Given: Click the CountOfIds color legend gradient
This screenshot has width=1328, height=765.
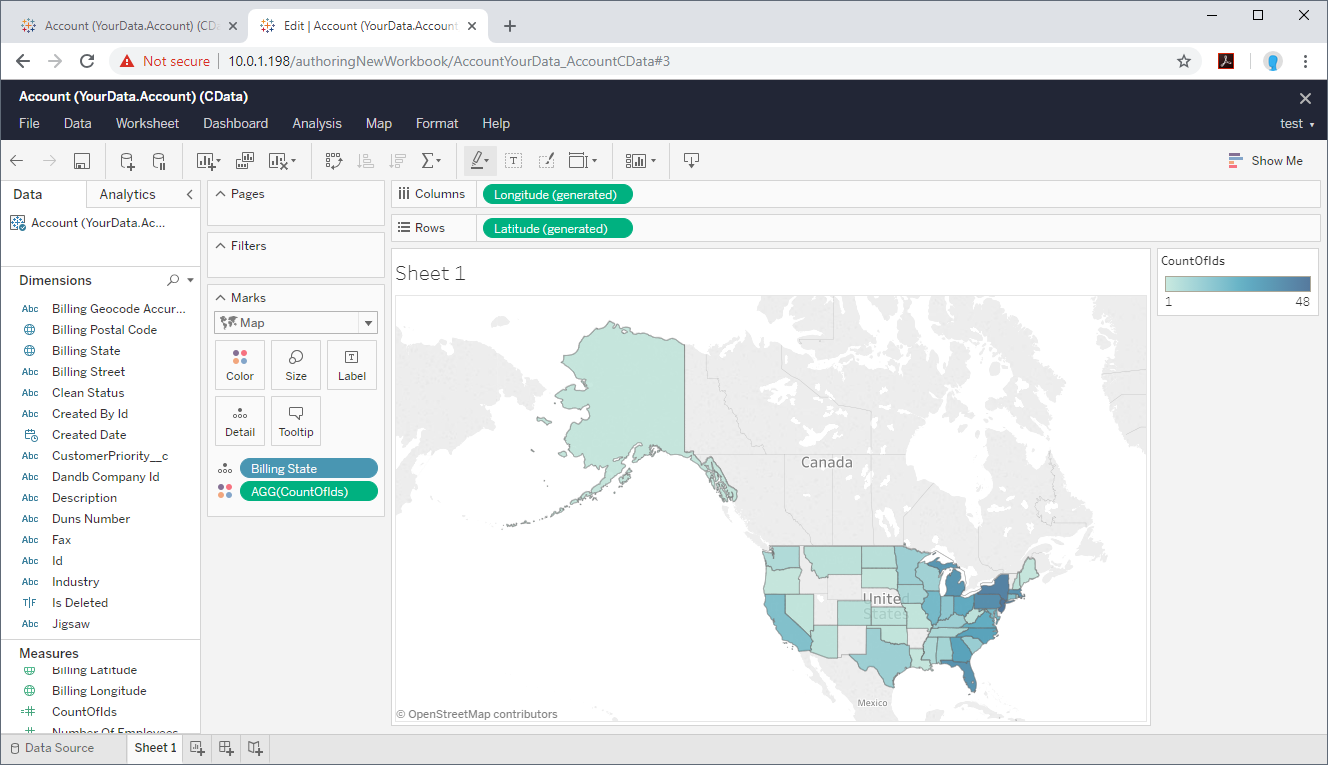Looking at the screenshot, I should pos(1237,283).
